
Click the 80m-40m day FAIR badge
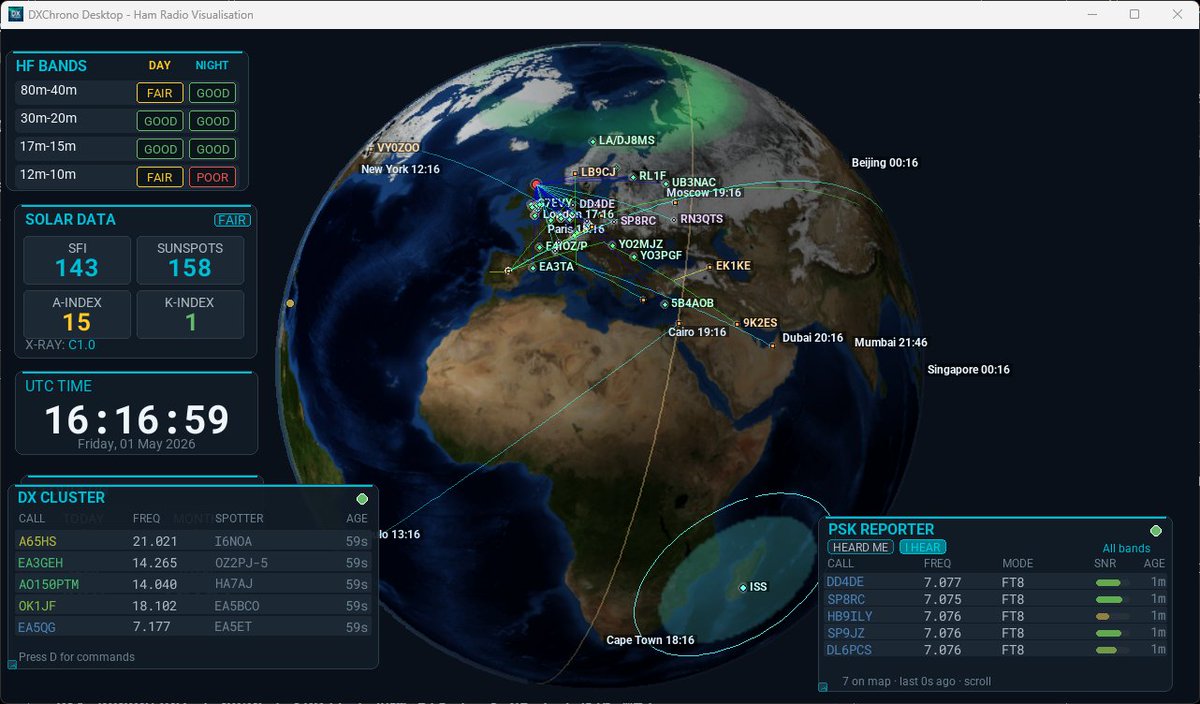(x=160, y=93)
